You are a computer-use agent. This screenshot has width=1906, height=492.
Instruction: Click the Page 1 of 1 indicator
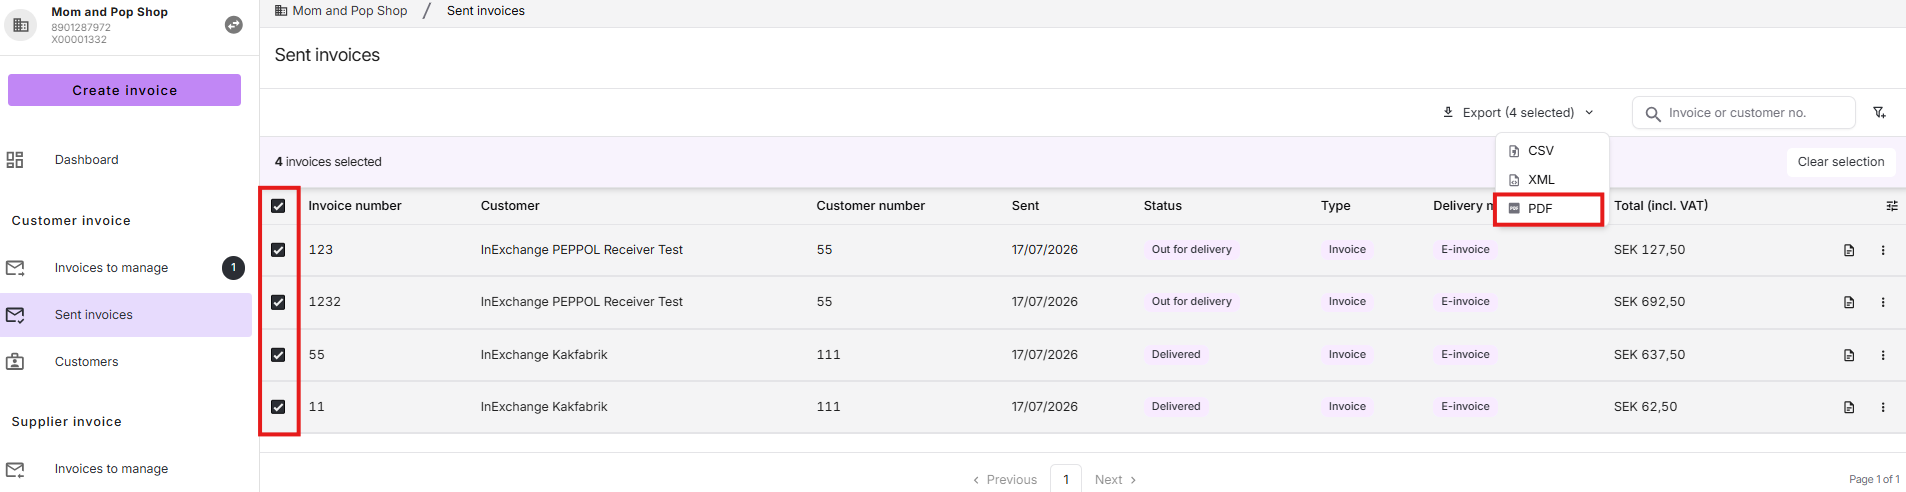(x=1873, y=480)
